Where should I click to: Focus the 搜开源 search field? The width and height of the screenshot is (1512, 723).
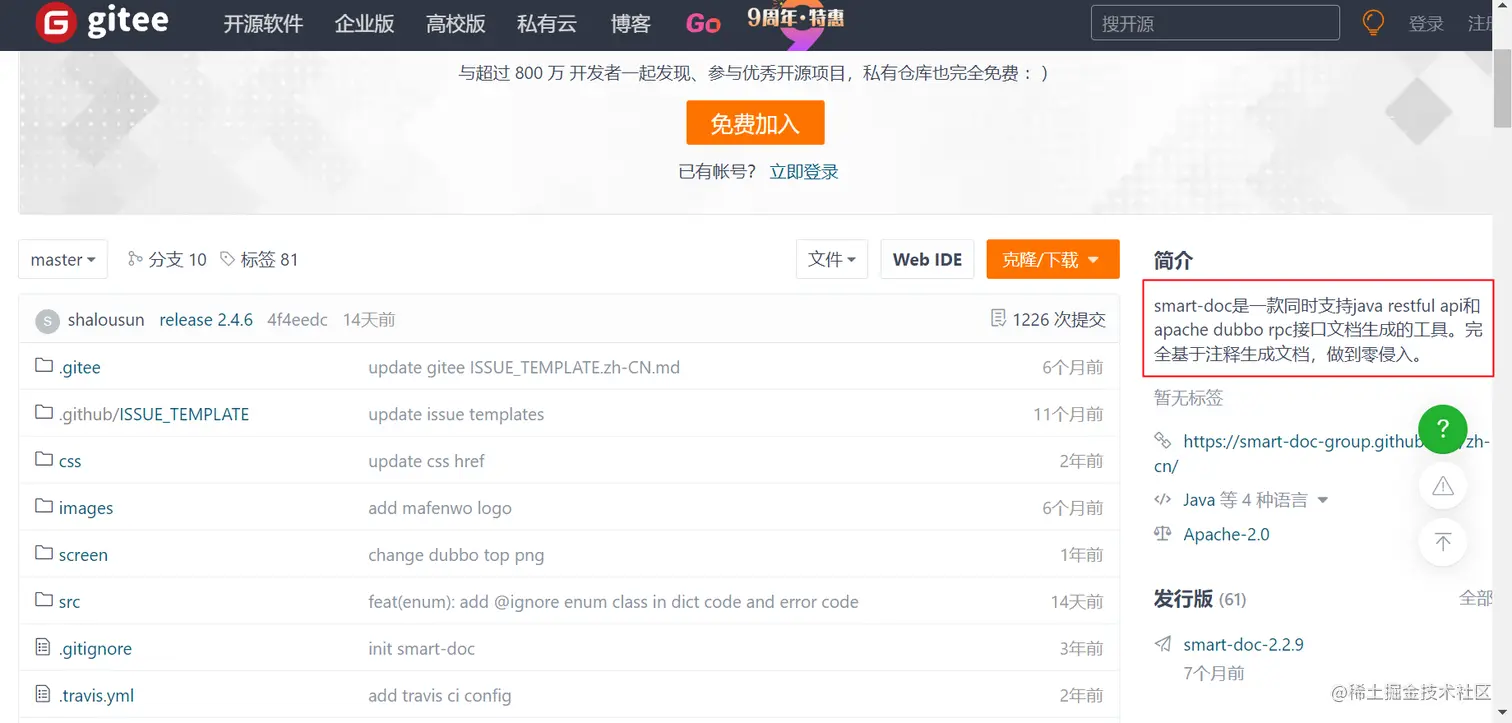coord(1215,23)
